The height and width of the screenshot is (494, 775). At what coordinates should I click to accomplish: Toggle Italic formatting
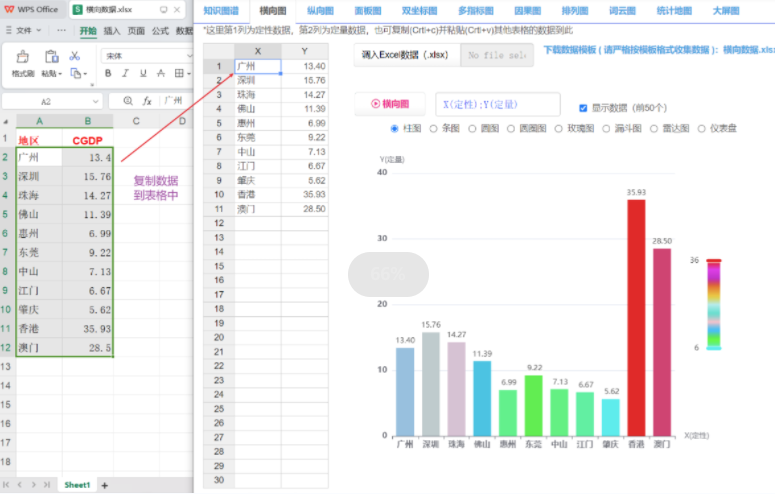[x=125, y=74]
